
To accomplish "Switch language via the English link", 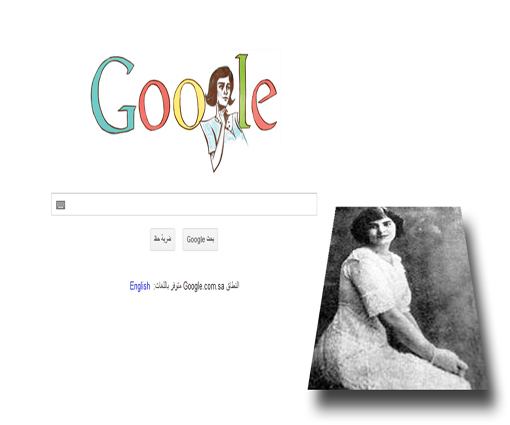I will [140, 286].
